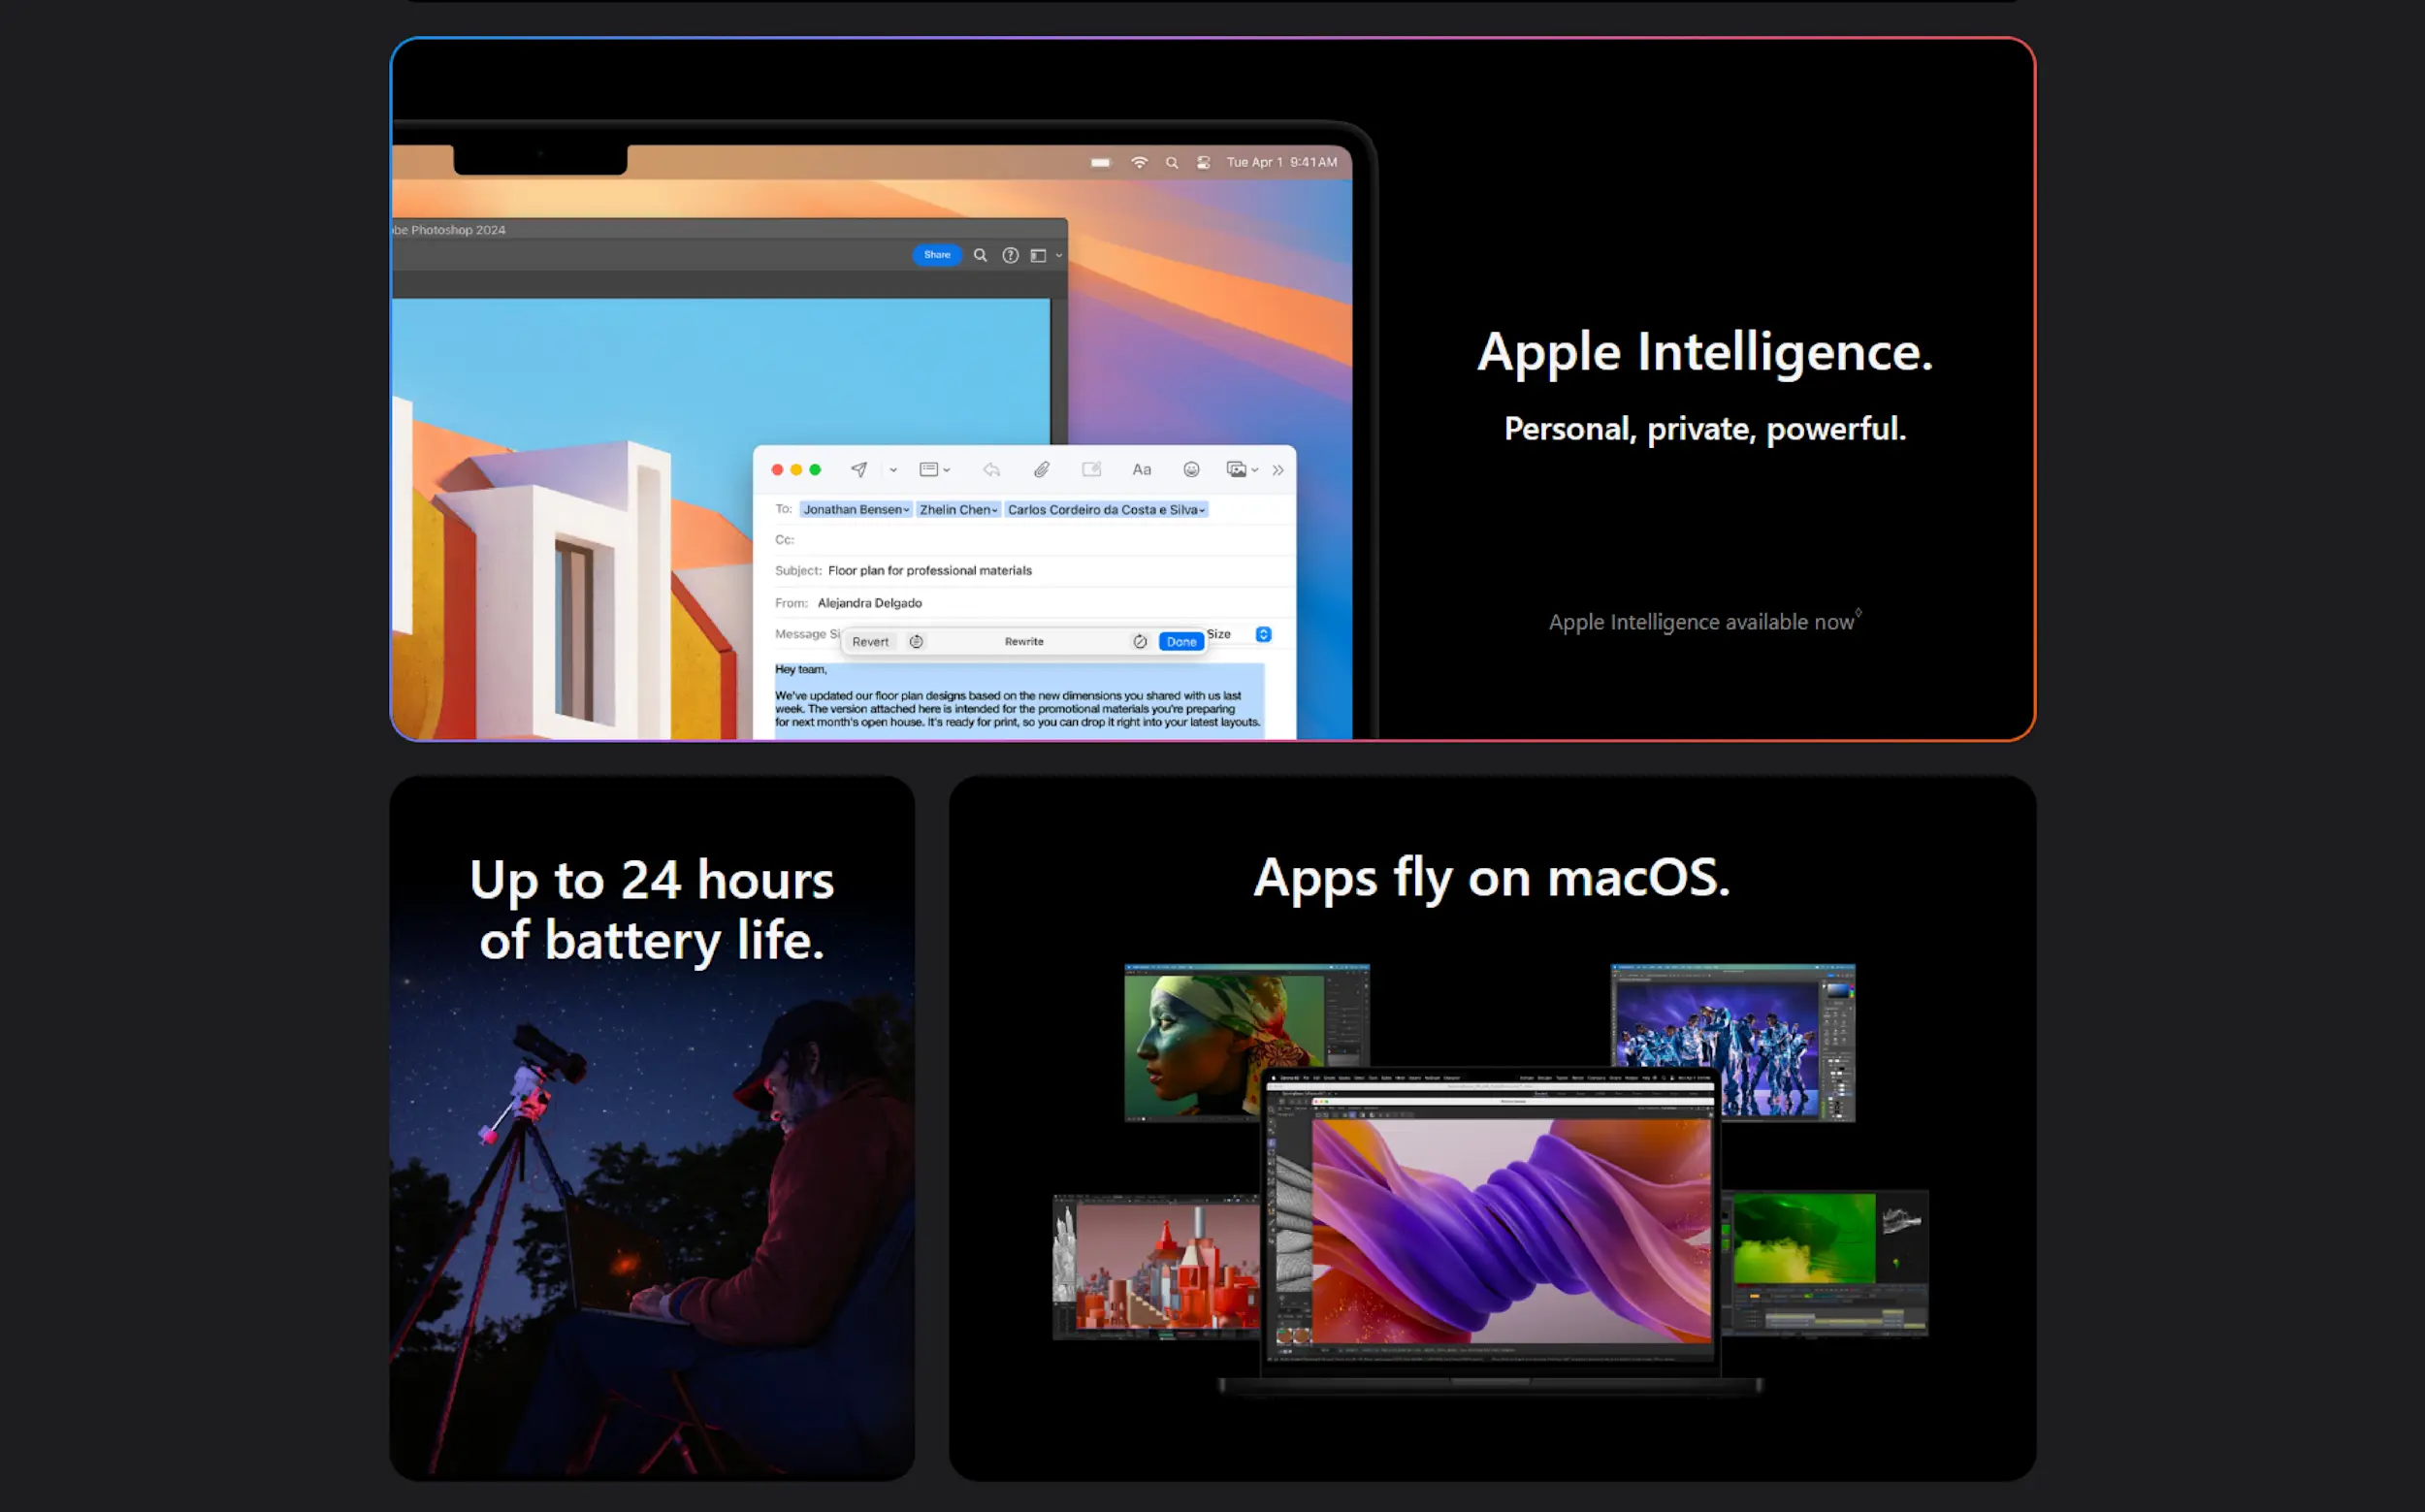The image size is (2425, 1512).
Task: Click the purple ribbon artwork on the MacBook
Action: (1511, 1230)
